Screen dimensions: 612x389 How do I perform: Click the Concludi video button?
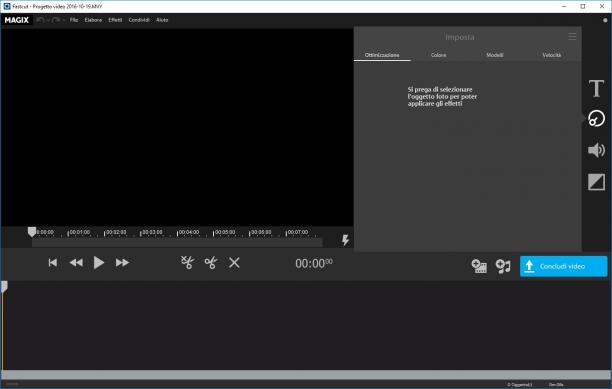(x=564, y=266)
